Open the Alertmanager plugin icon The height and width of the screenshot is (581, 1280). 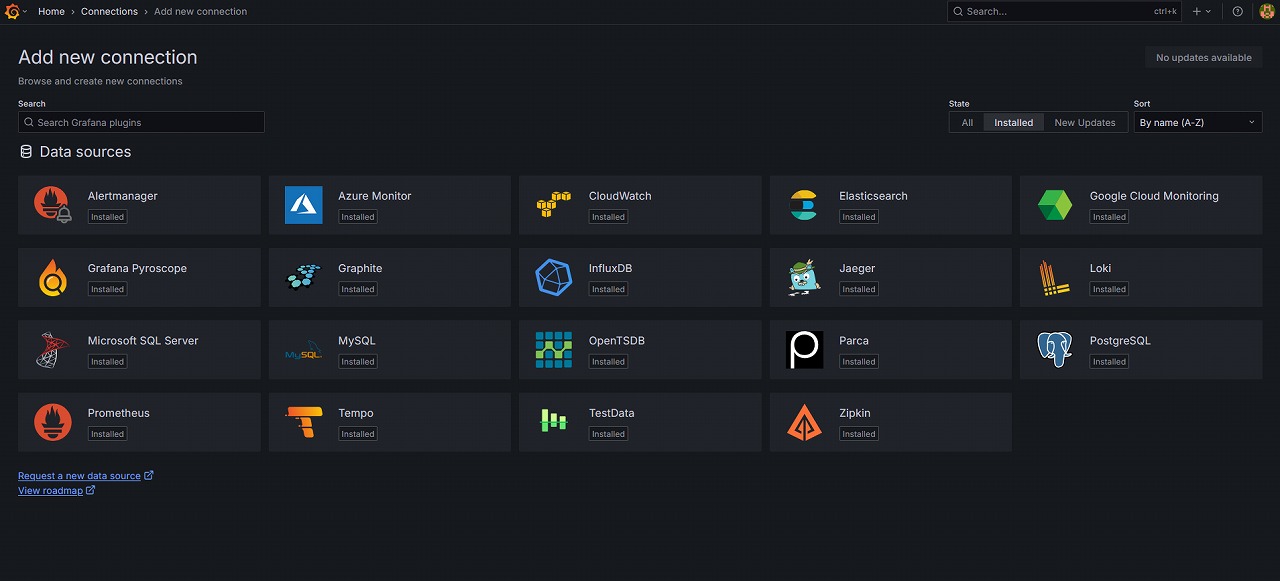52,205
